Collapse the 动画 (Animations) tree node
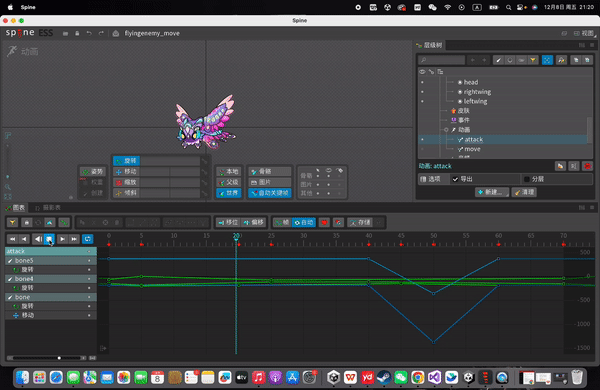The width and height of the screenshot is (600, 390). (446, 130)
